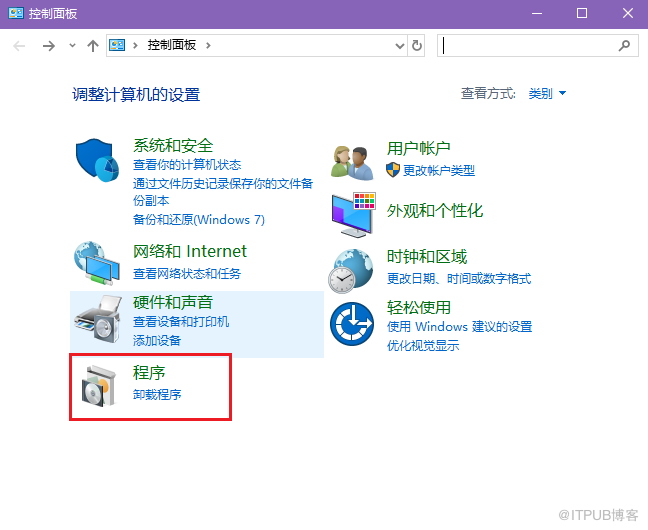Open recent locations dropdown arrow
648x530 pixels.
coord(72,45)
